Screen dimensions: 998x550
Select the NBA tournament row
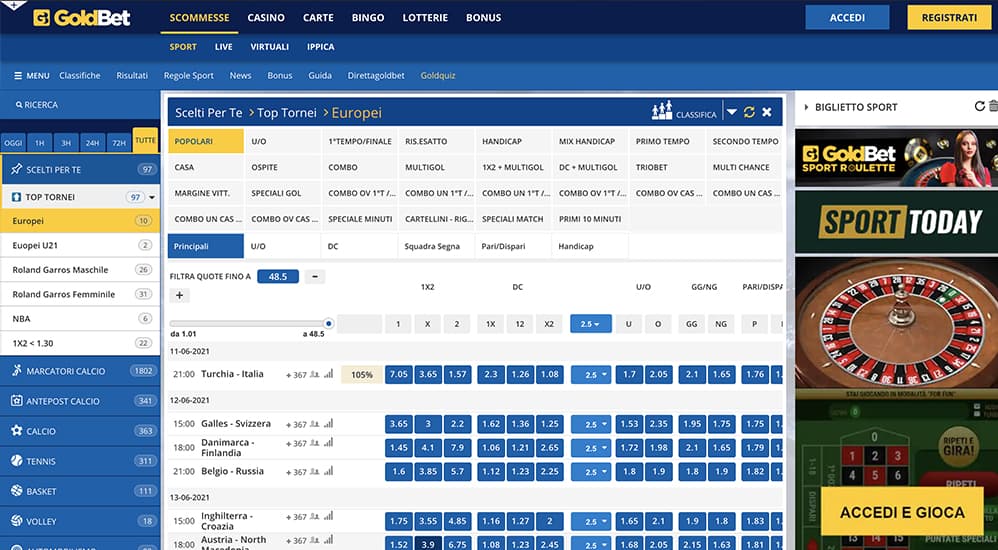(80, 318)
